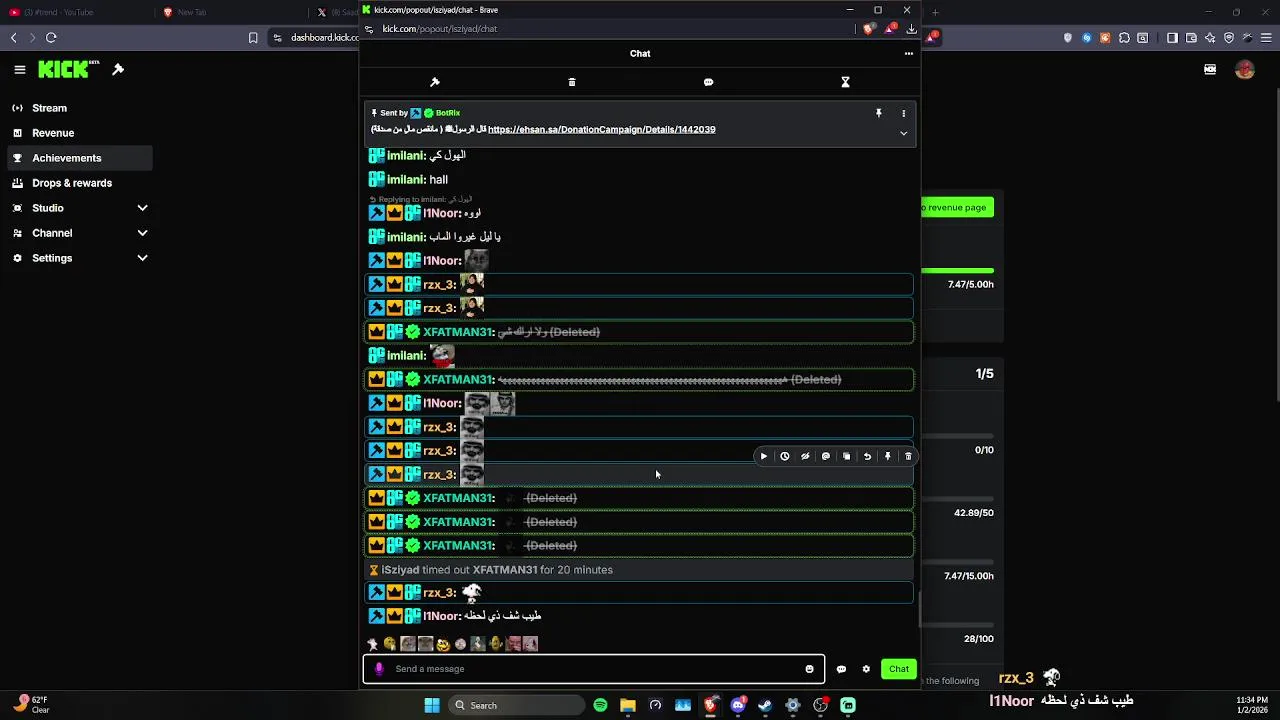Click play icon in message hover toolbar
Image resolution: width=1280 pixels, height=720 pixels.
764,456
